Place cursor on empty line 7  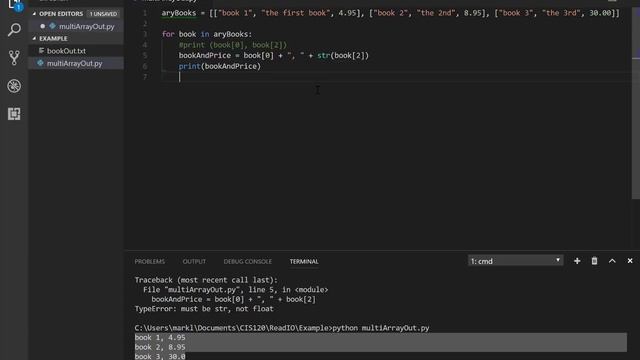click(396, 77)
